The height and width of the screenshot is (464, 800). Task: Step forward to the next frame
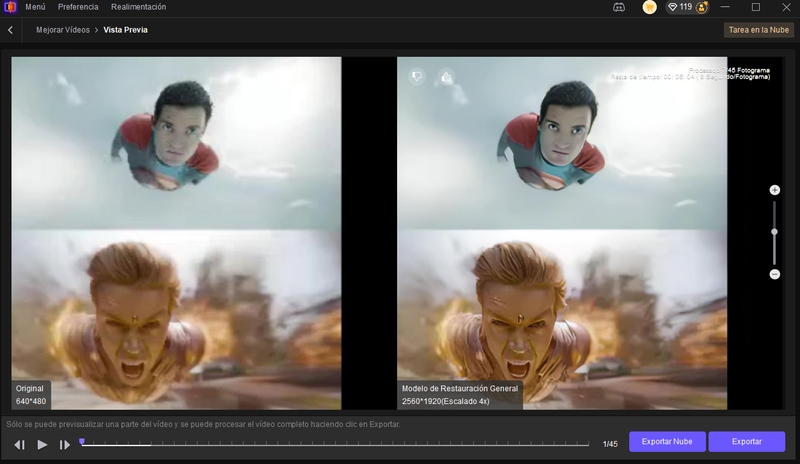(65, 445)
